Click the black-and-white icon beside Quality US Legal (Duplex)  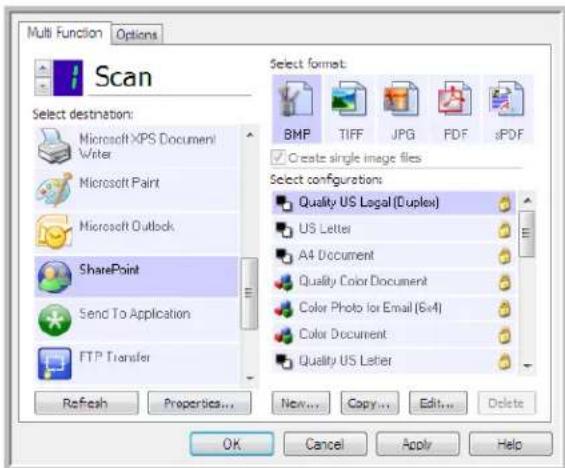tap(284, 203)
